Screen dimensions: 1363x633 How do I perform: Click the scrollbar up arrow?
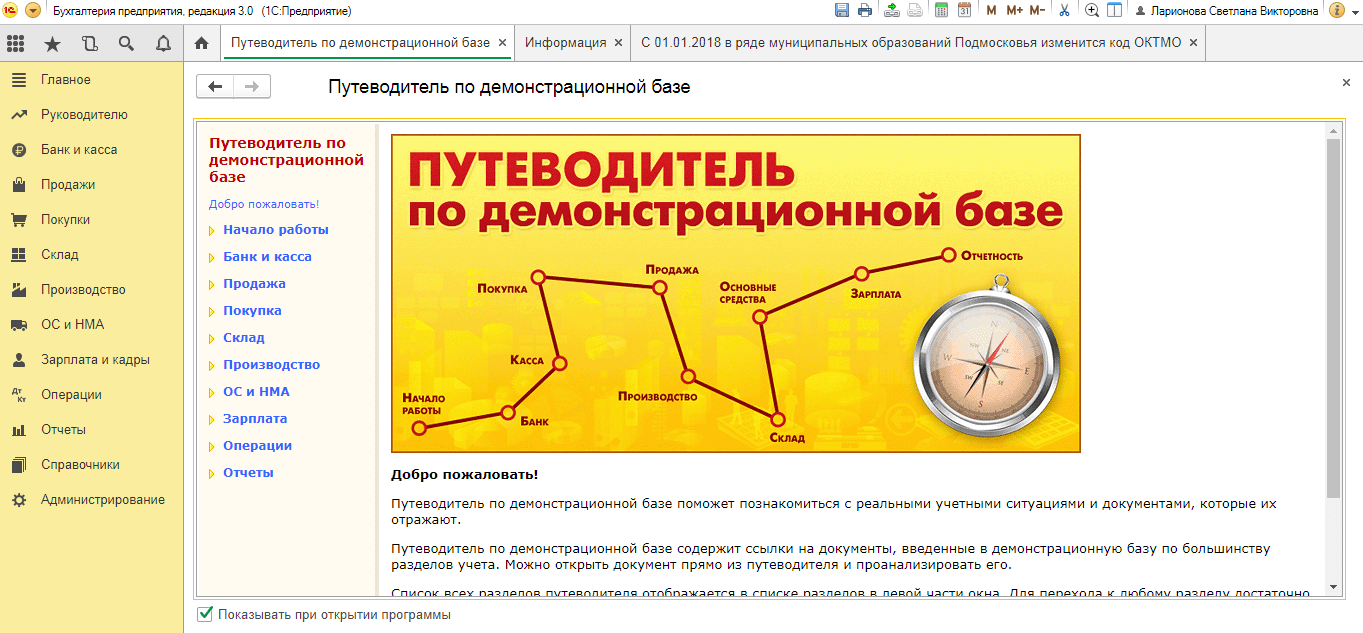1332,131
